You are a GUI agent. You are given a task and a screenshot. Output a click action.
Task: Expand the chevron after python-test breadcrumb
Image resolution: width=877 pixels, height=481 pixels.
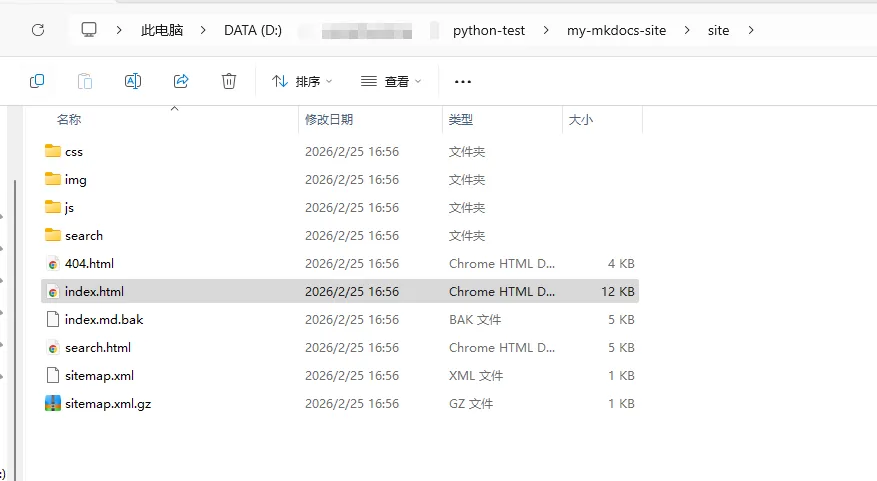pyautogui.click(x=546, y=30)
